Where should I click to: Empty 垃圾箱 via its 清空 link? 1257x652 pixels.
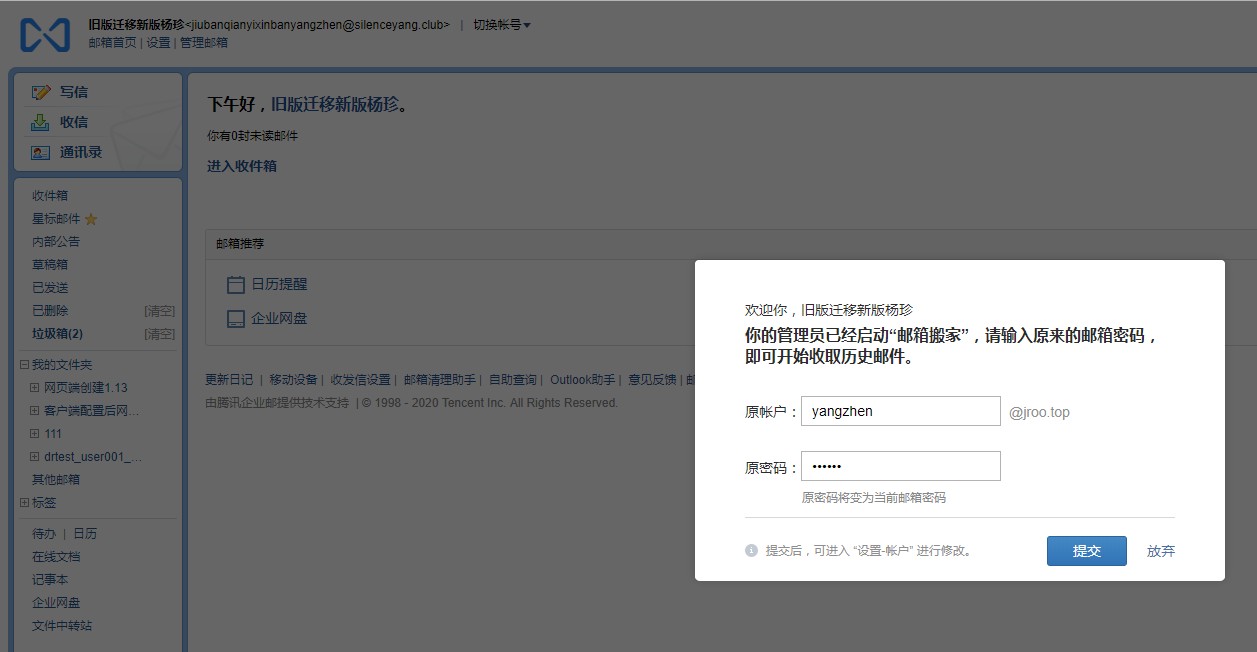tap(160, 334)
